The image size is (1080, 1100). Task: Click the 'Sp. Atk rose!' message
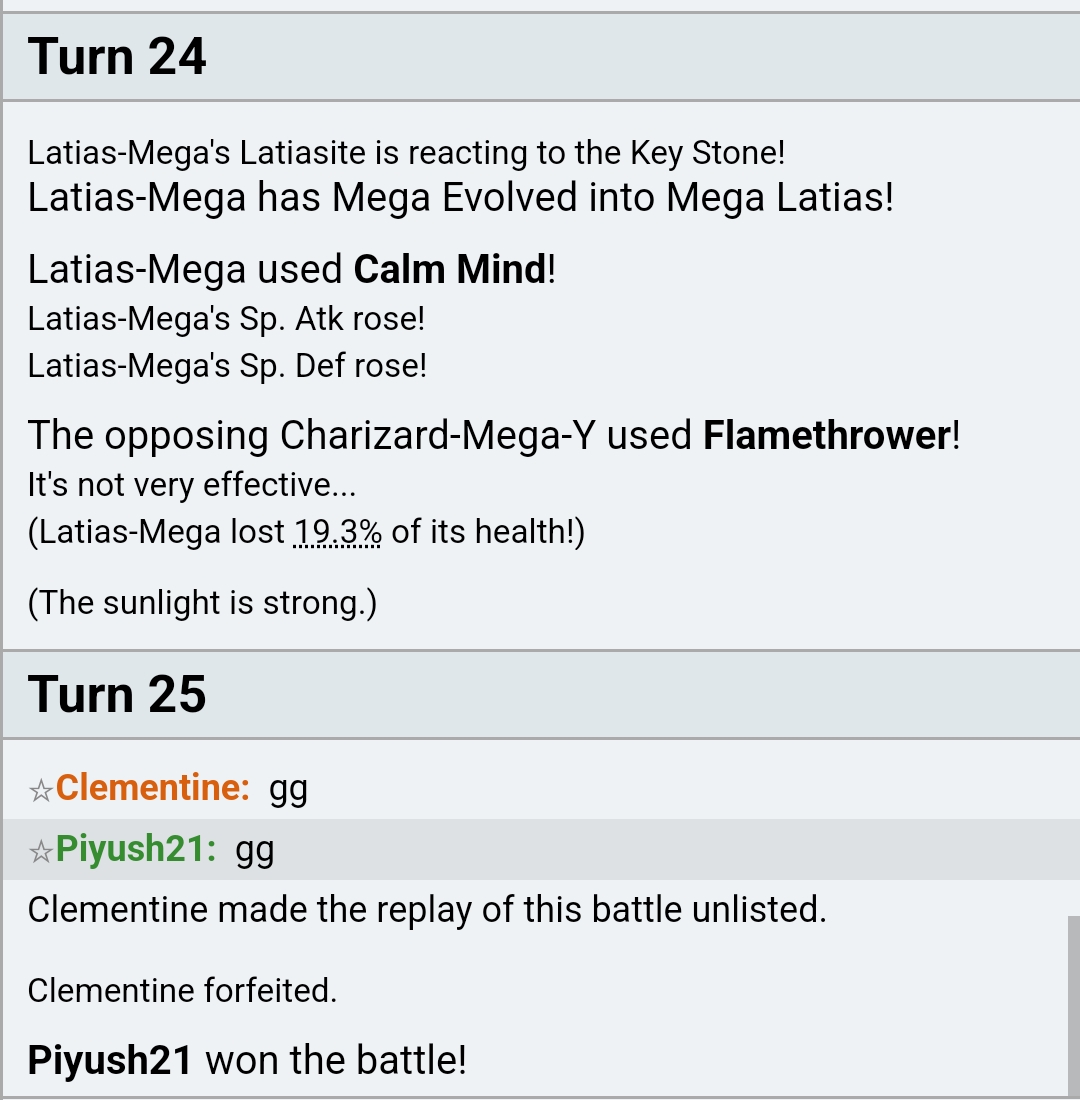(x=226, y=319)
